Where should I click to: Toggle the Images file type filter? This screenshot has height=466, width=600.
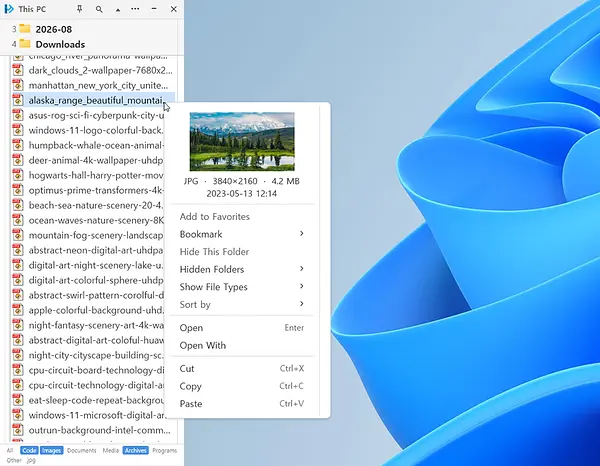click(51, 450)
